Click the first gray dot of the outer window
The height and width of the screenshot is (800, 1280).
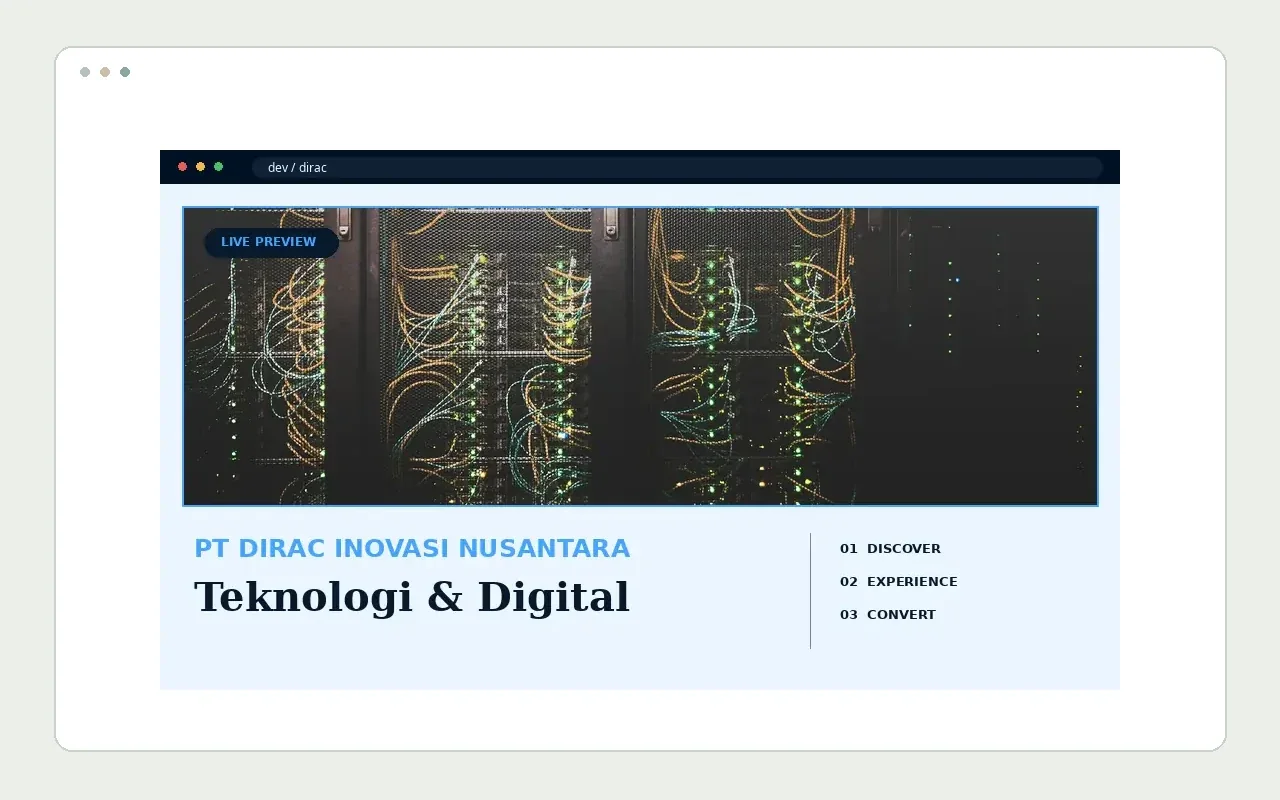click(85, 72)
